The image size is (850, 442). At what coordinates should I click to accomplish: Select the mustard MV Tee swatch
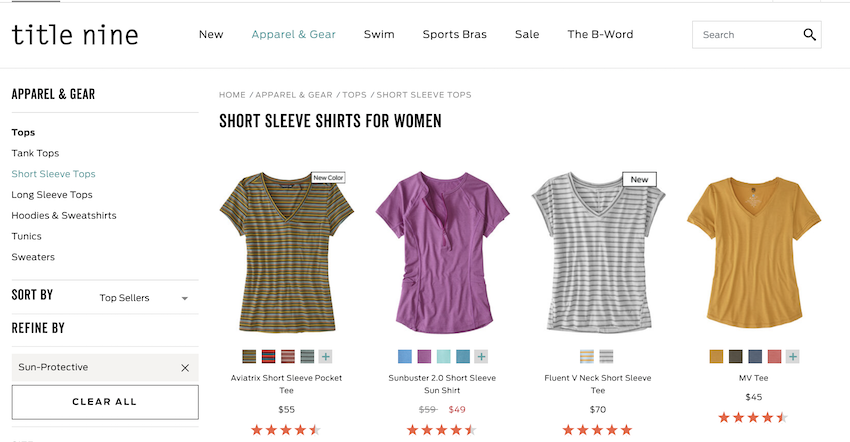coord(716,356)
